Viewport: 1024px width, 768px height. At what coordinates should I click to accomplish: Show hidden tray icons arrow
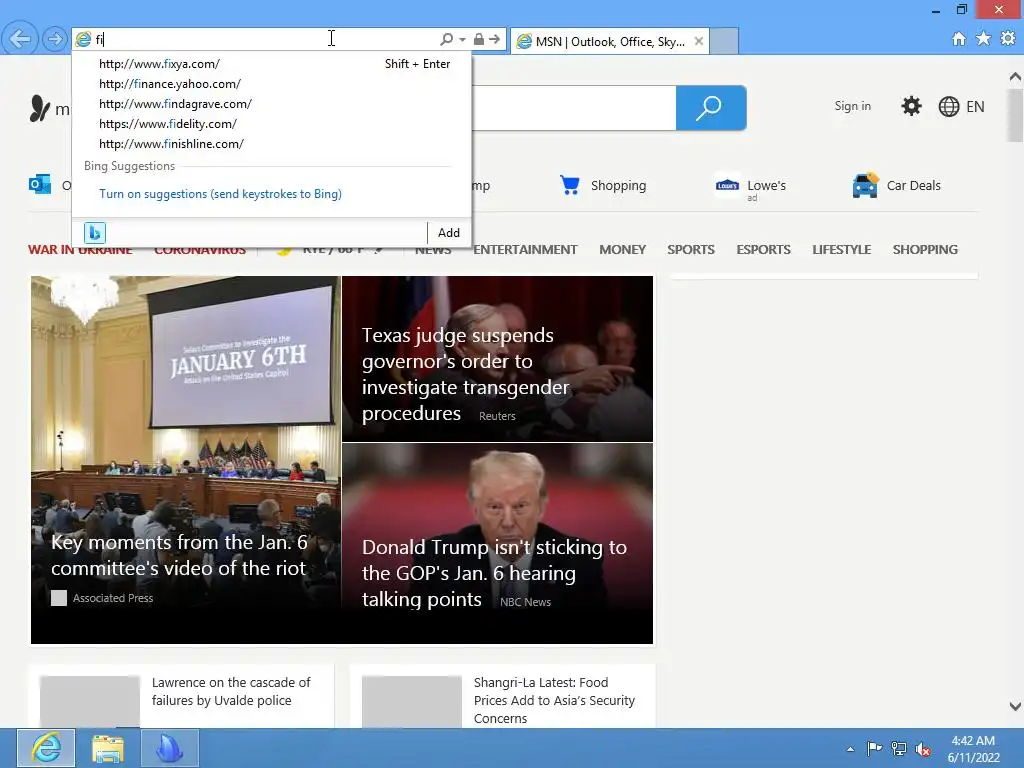[850, 749]
